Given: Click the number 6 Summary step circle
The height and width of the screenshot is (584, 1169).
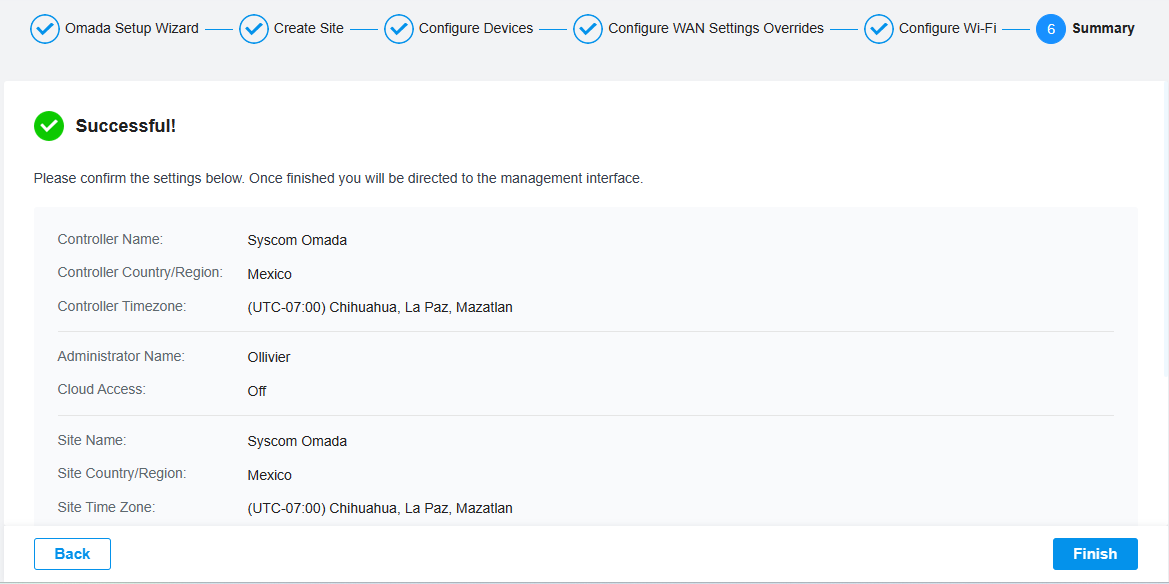Looking at the screenshot, I should click(1051, 29).
